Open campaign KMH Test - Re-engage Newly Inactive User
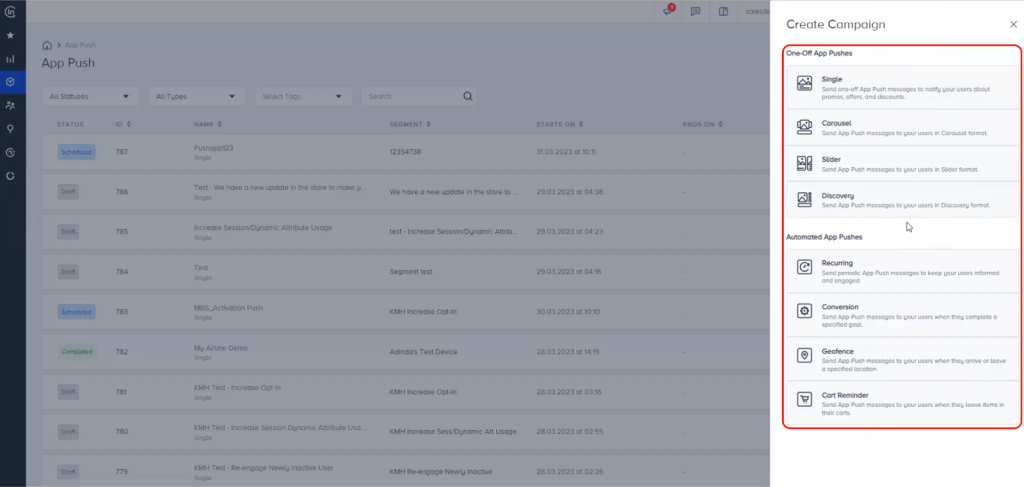The height and width of the screenshot is (487, 1024). [264, 467]
